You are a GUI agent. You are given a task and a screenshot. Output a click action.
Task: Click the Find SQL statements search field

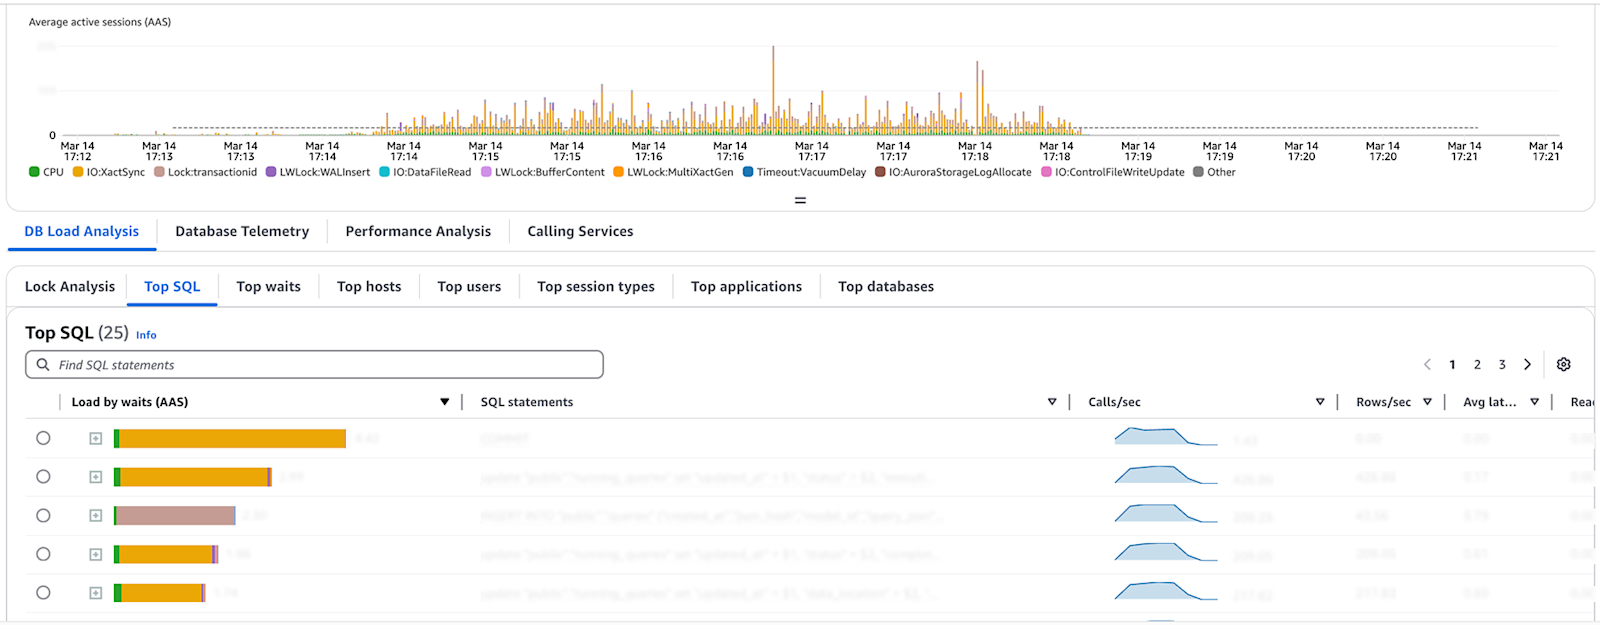click(x=320, y=365)
